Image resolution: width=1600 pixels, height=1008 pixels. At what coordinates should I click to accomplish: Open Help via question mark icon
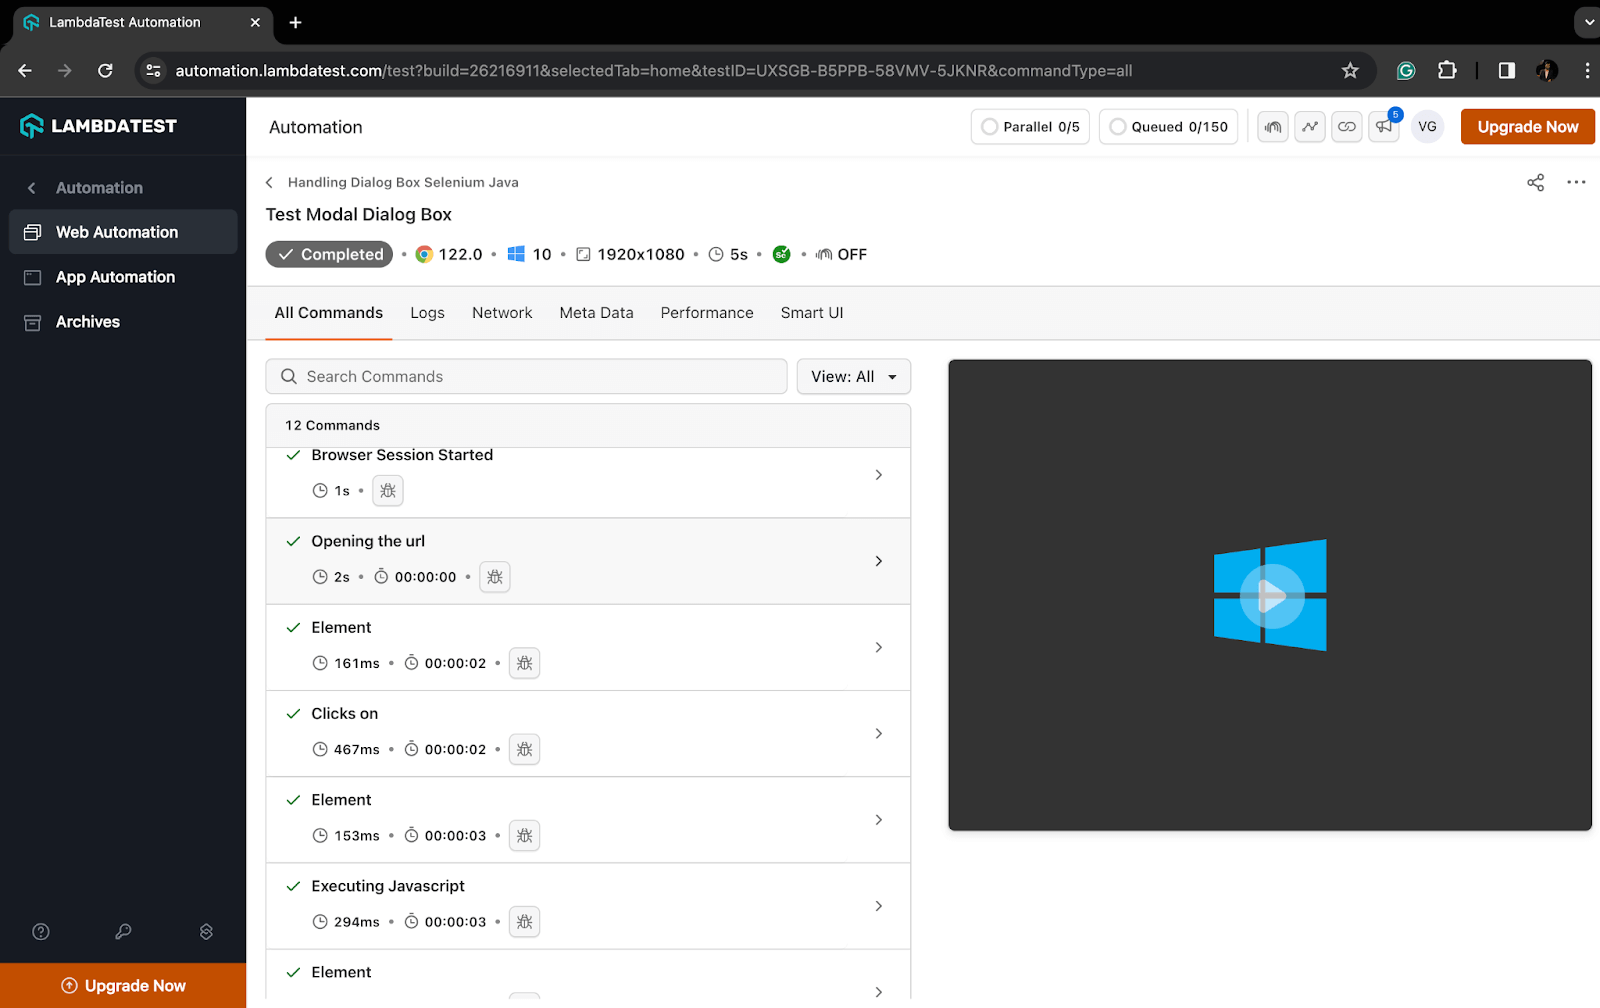point(40,931)
